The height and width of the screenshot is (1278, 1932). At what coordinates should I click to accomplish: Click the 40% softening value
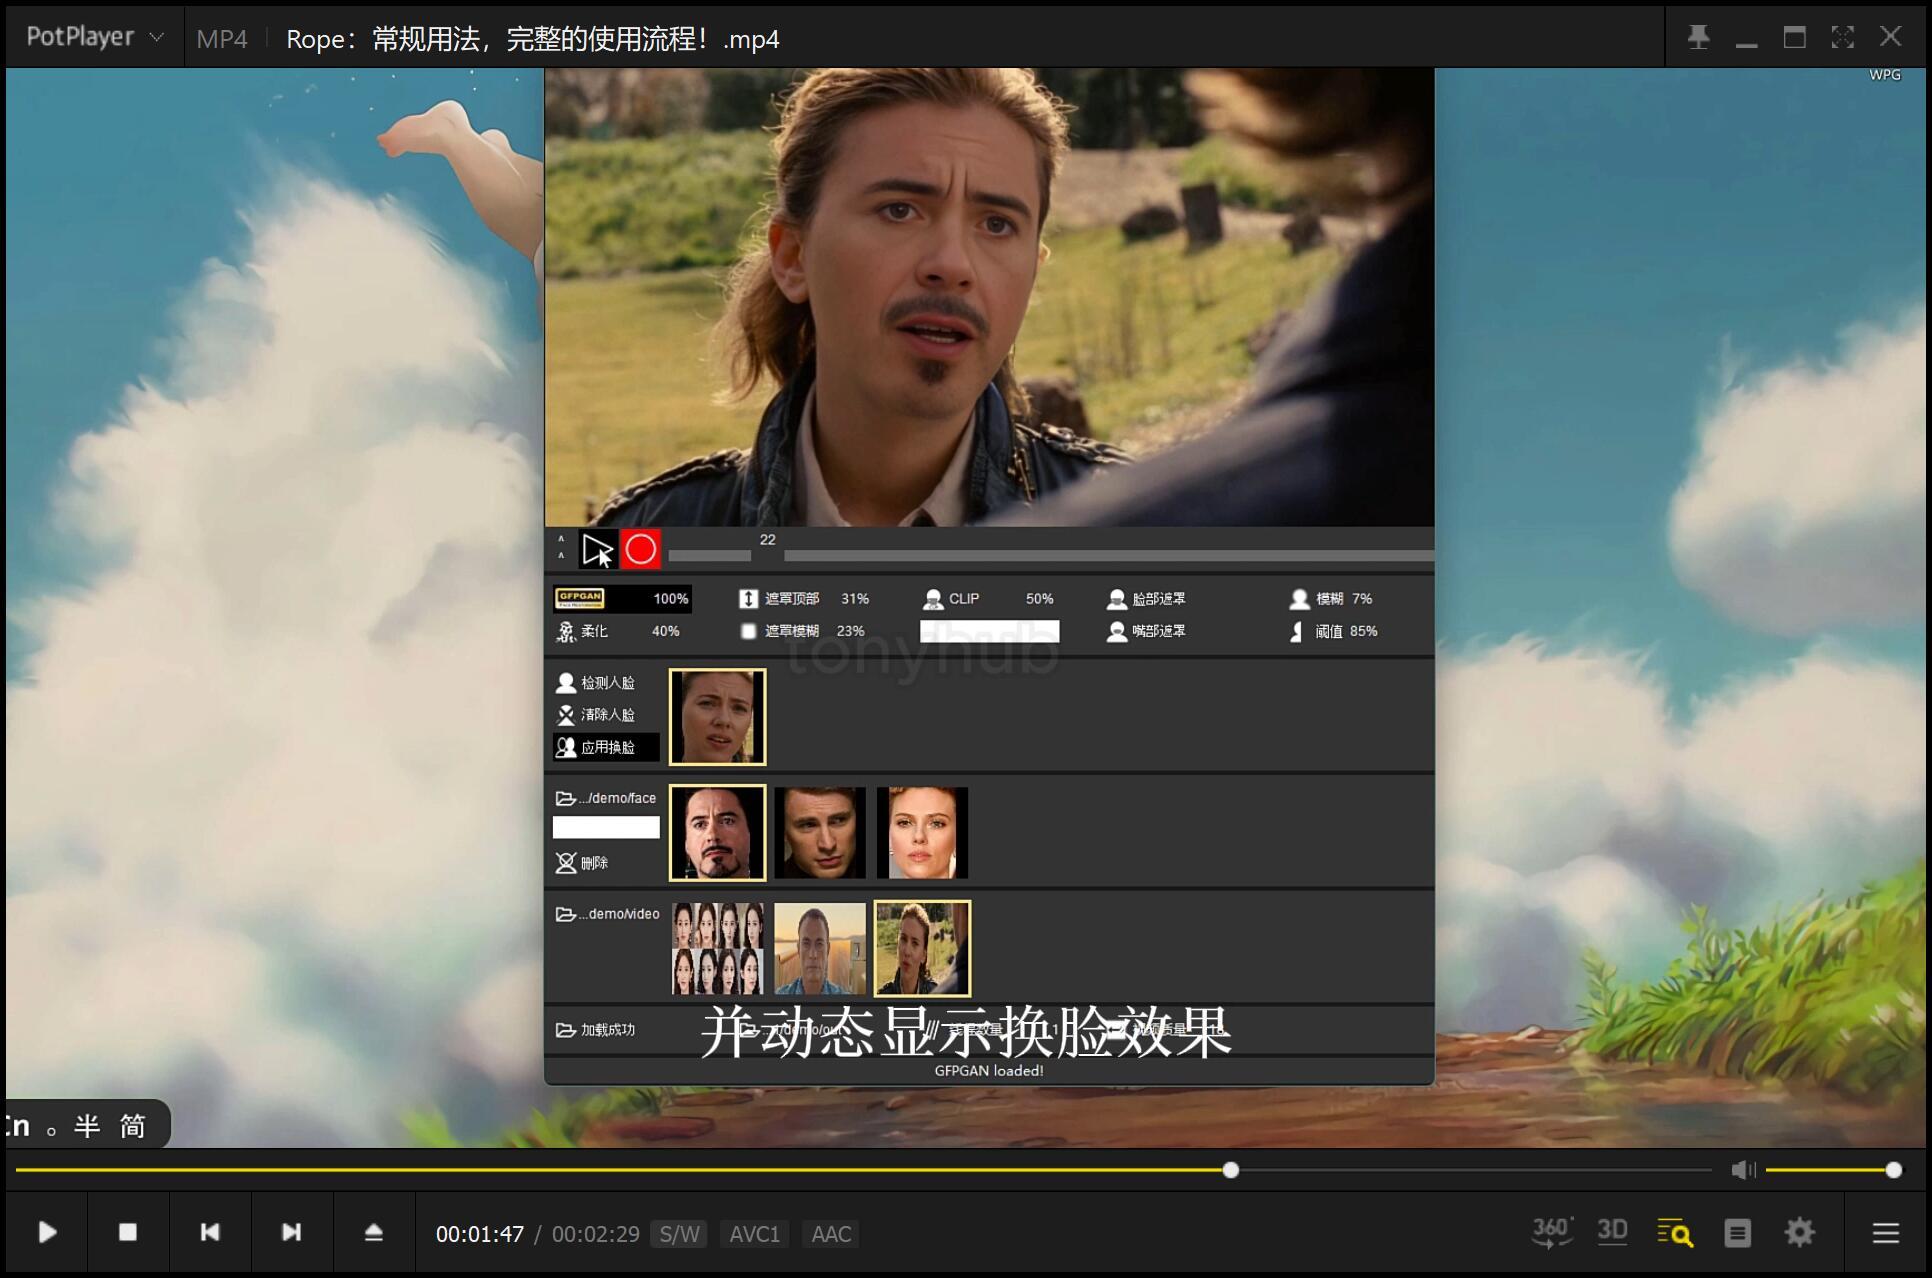[x=666, y=631]
